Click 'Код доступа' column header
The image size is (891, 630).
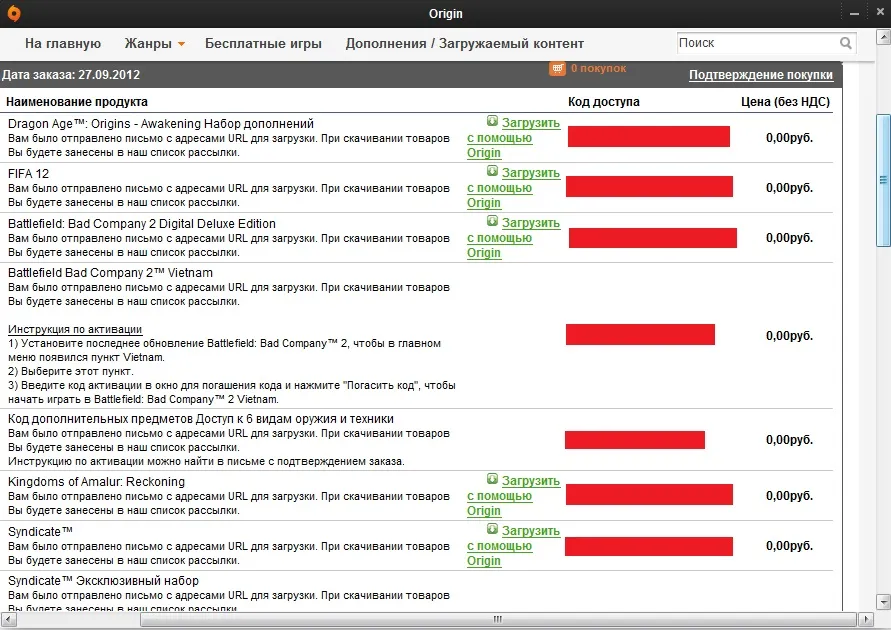tap(603, 102)
